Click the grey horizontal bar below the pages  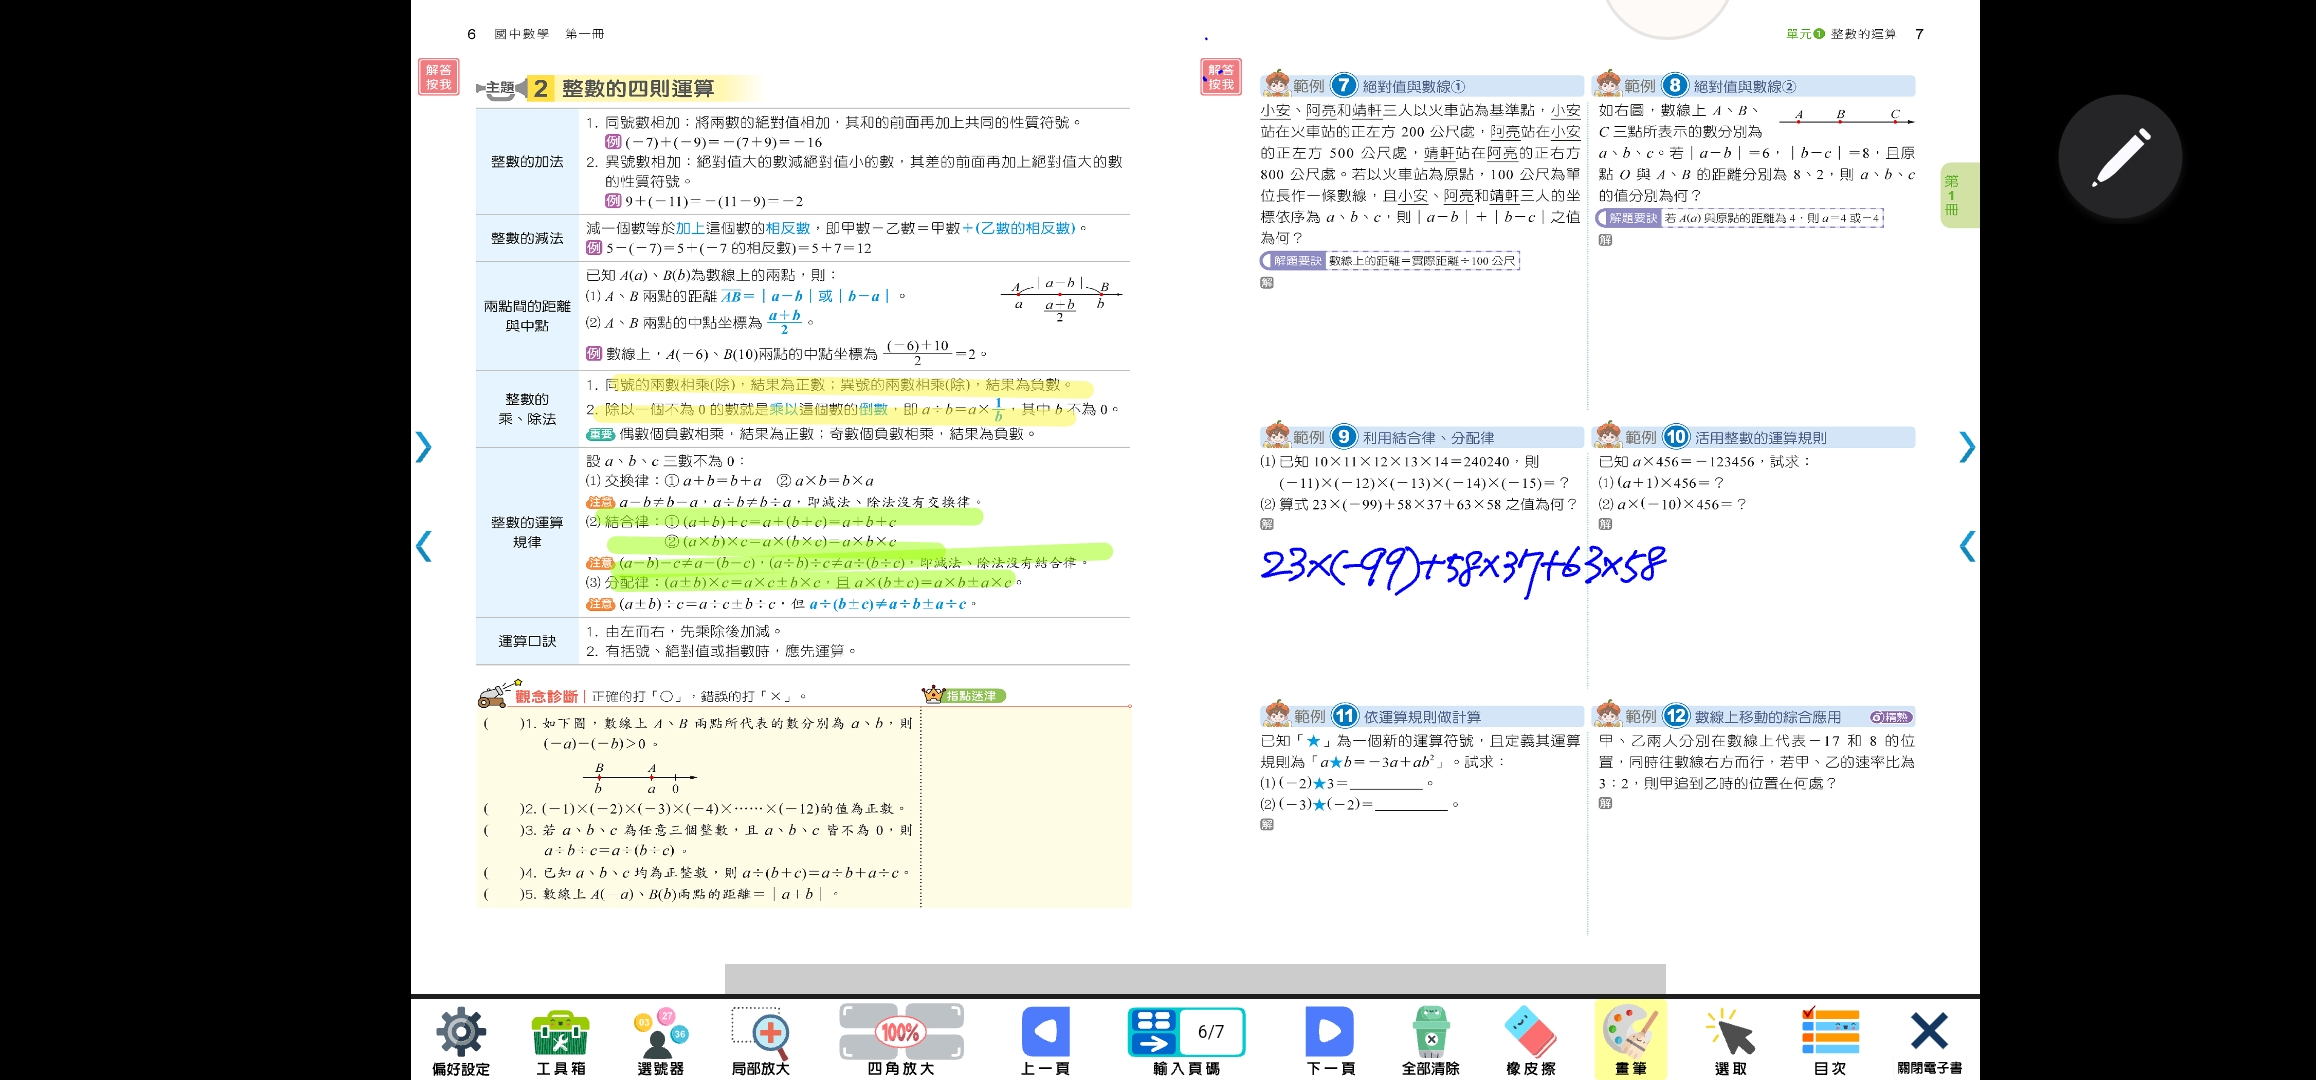click(x=1195, y=978)
